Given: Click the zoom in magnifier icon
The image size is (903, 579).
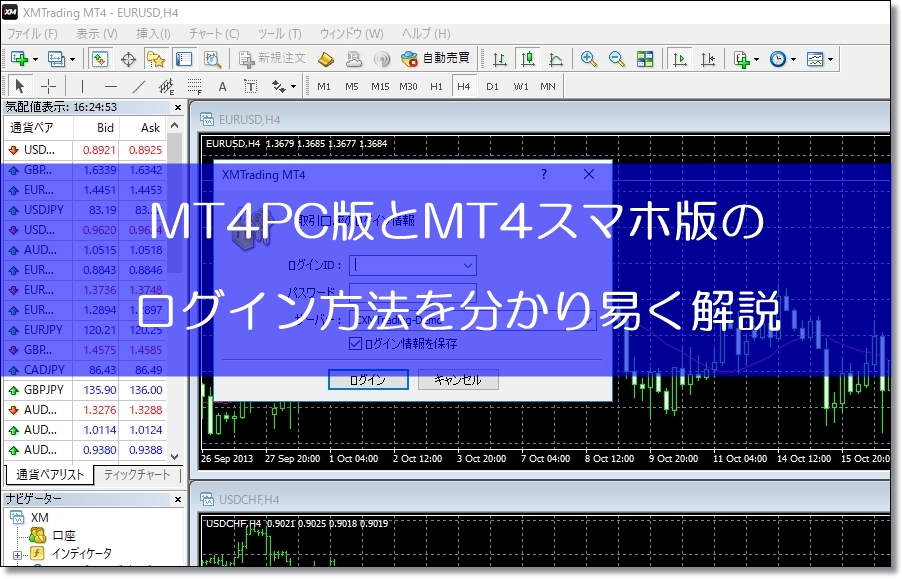Looking at the screenshot, I should 588,59.
